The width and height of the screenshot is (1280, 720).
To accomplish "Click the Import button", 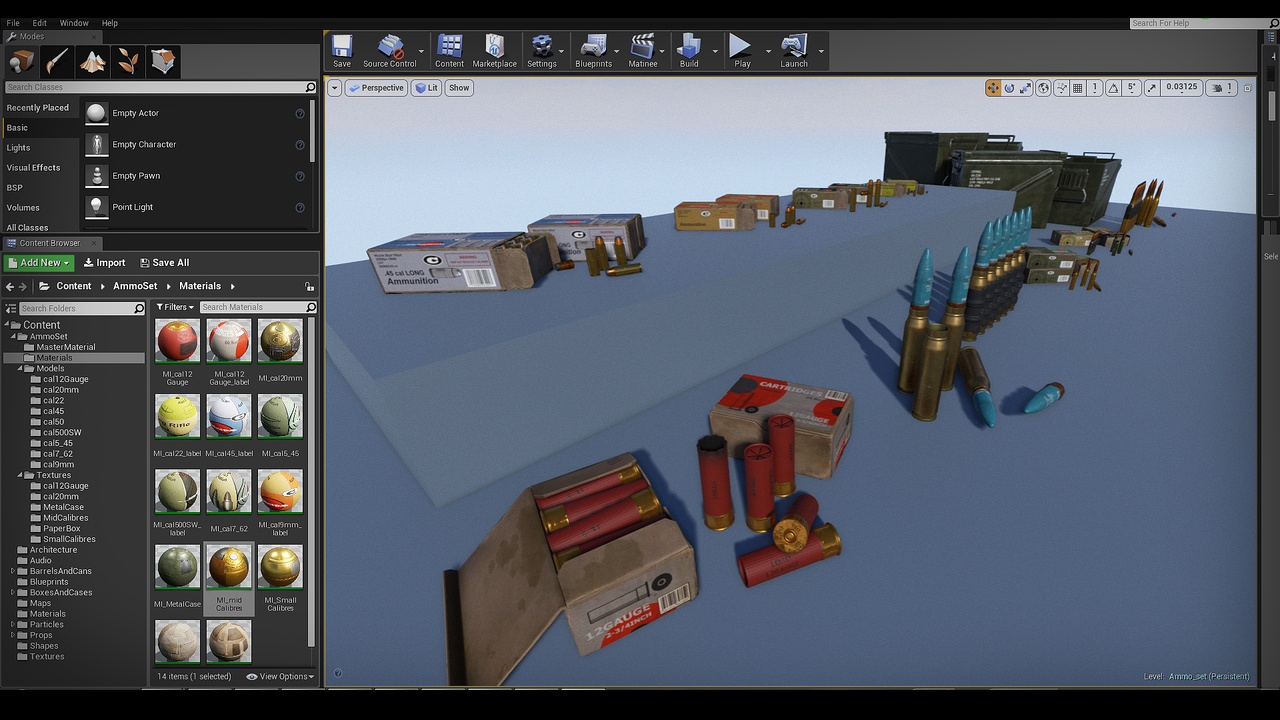I will coord(104,263).
